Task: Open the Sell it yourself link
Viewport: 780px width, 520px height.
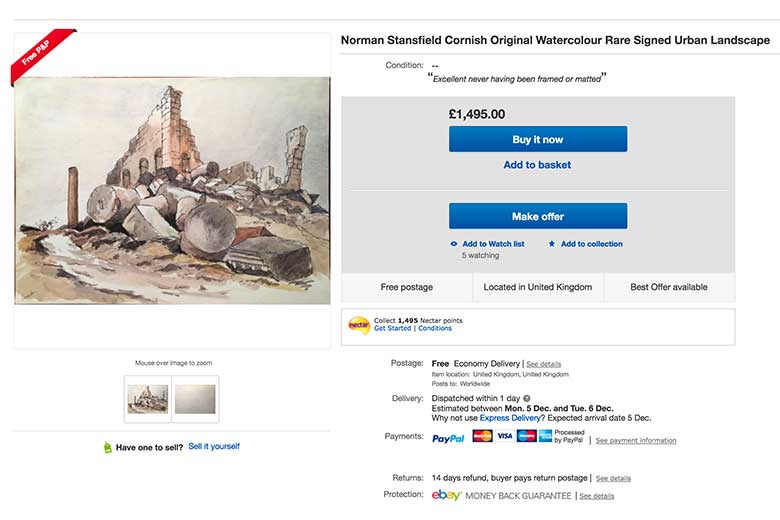Action: pyautogui.click(x=214, y=446)
